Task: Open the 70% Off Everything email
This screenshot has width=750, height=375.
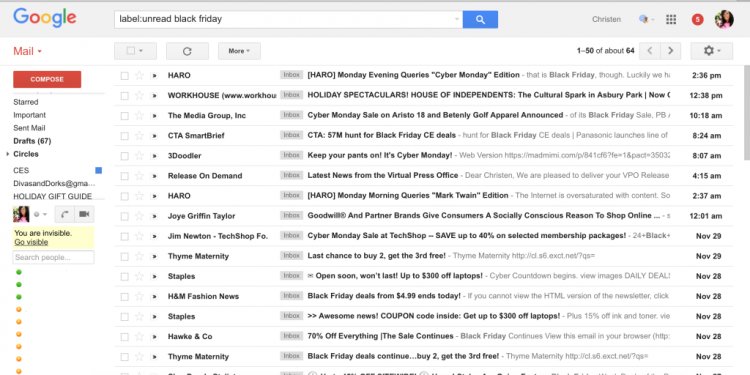Action: pyautogui.click(x=423, y=337)
